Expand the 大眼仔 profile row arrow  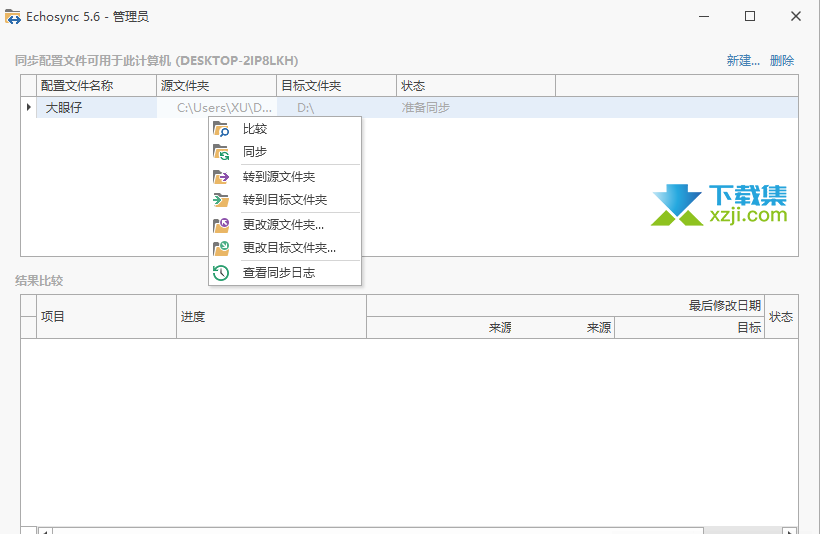[x=29, y=107]
